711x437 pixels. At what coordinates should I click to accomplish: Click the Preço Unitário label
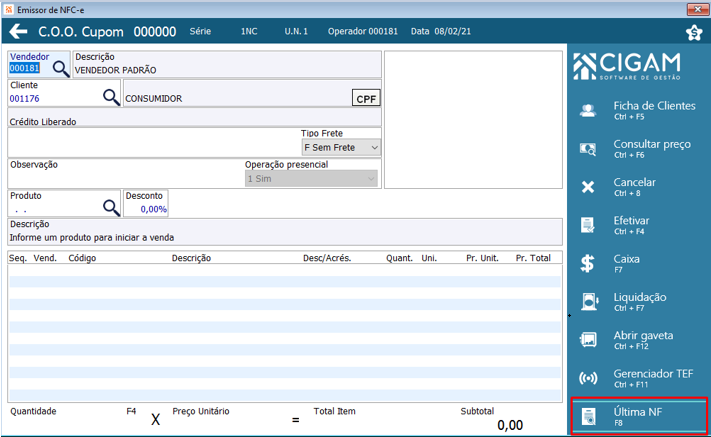tap(201, 411)
